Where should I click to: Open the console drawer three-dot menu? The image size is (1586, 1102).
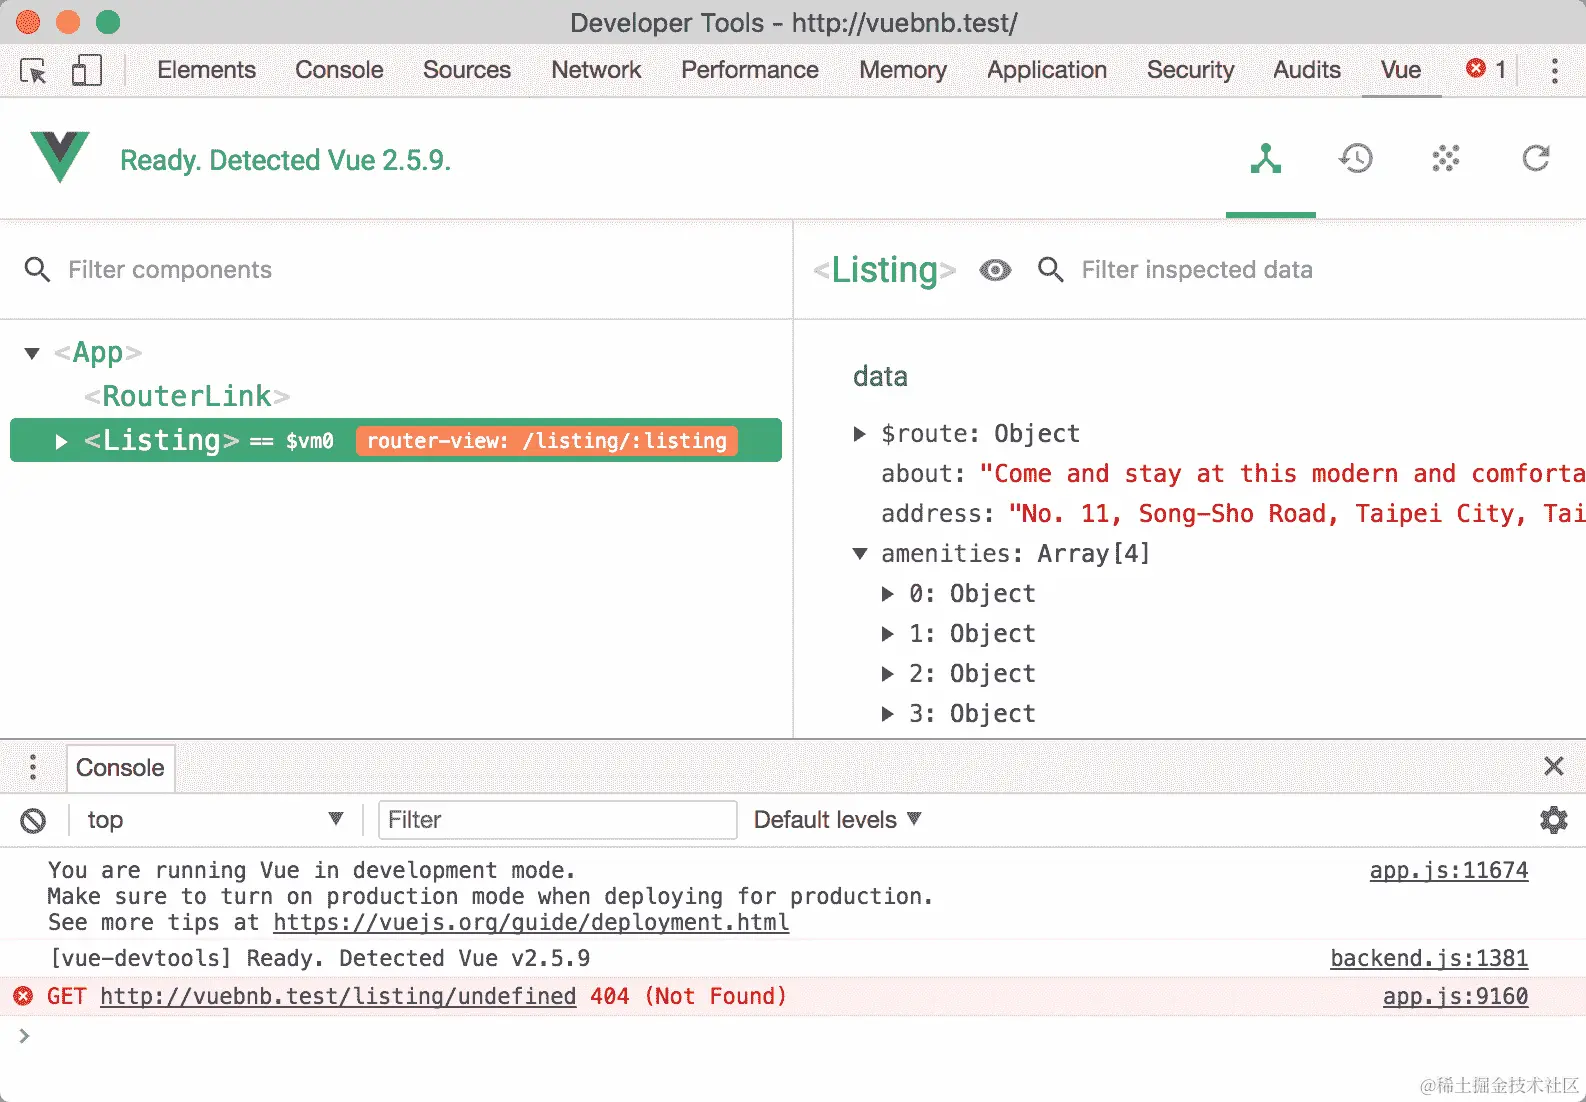[33, 767]
